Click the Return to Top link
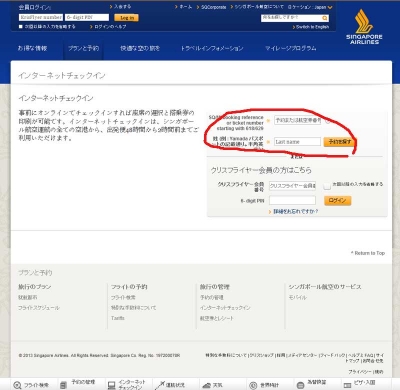 (x=369, y=253)
